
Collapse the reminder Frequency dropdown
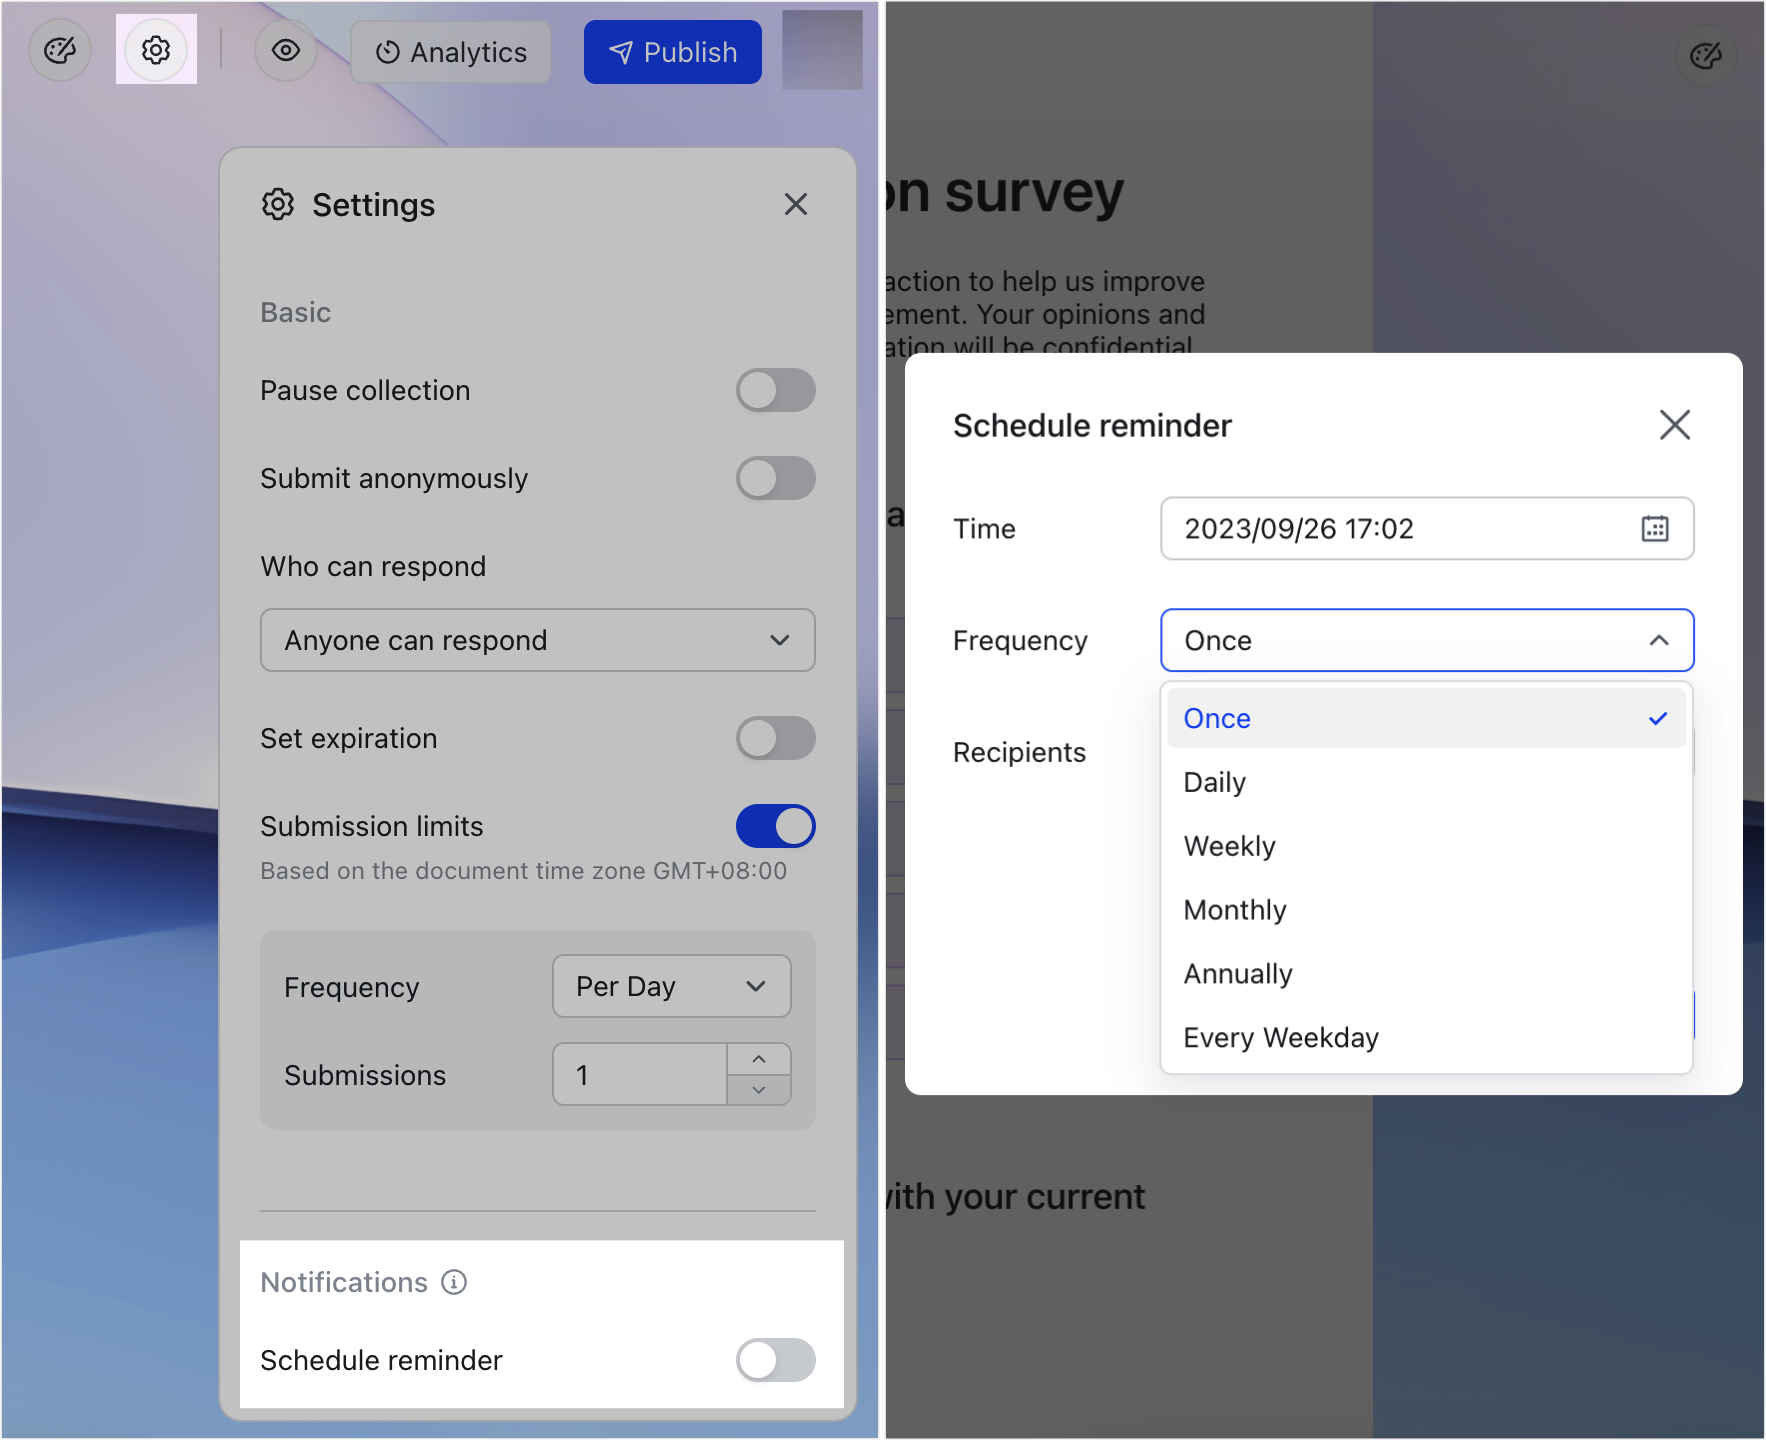point(1658,640)
